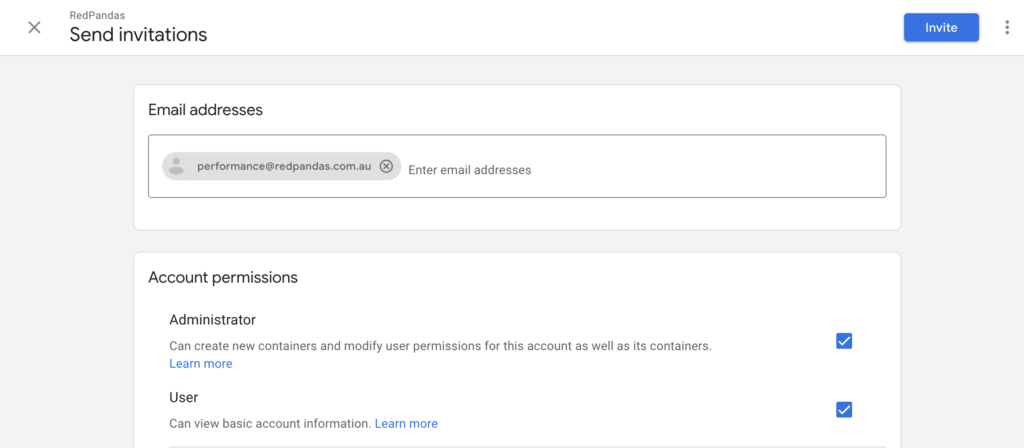
Task: Click 'Can view basic account information' text
Action: tap(270, 424)
